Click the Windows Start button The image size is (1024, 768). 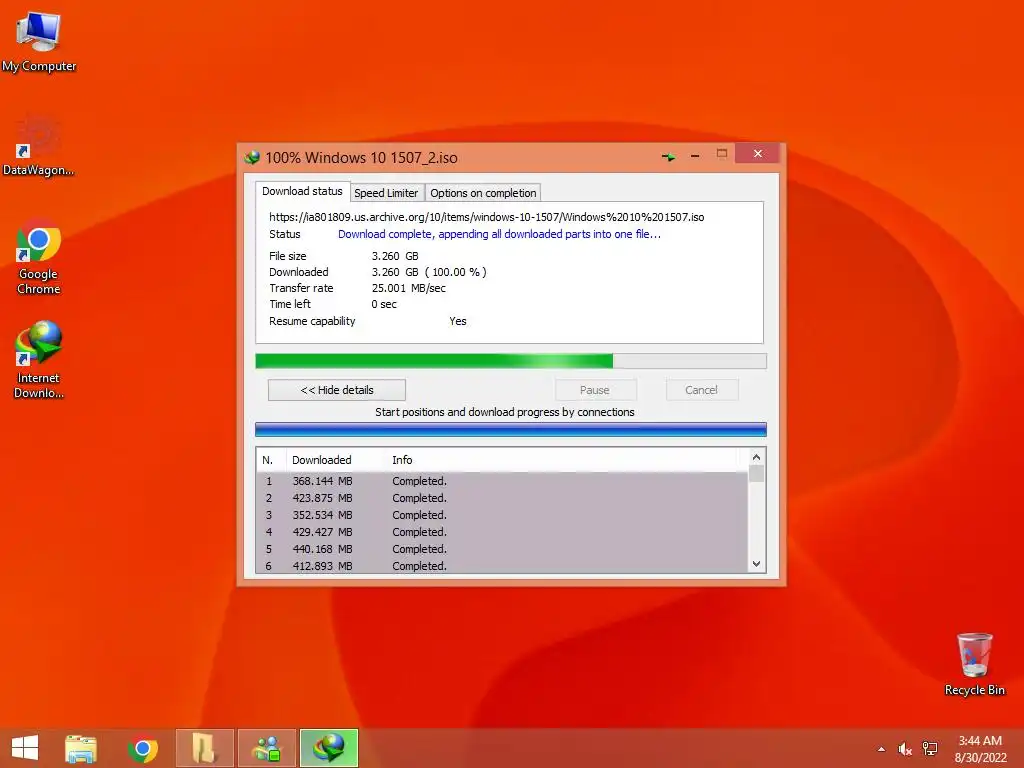(x=25, y=748)
